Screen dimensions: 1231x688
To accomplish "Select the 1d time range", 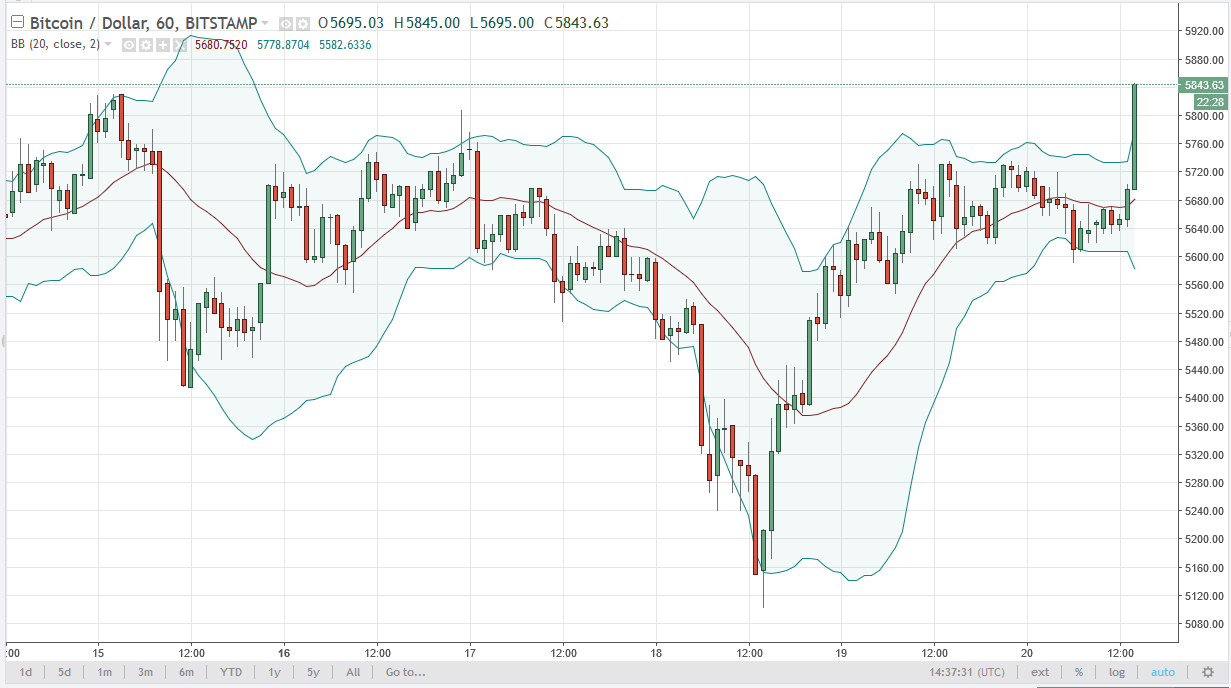I will pos(26,672).
